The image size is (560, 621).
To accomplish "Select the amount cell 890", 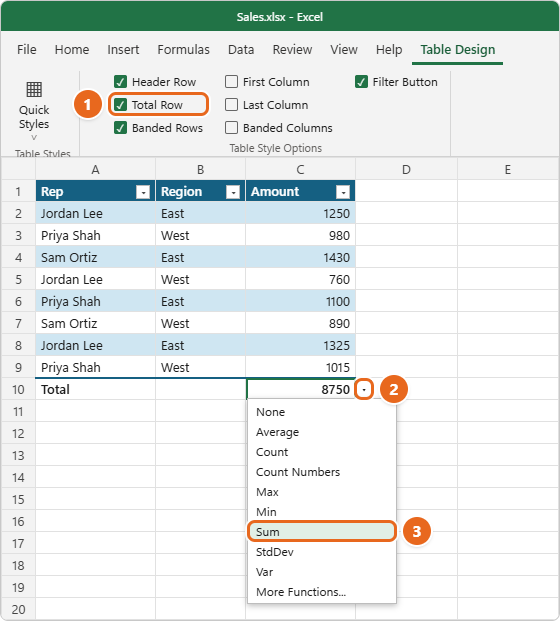I will [301, 324].
